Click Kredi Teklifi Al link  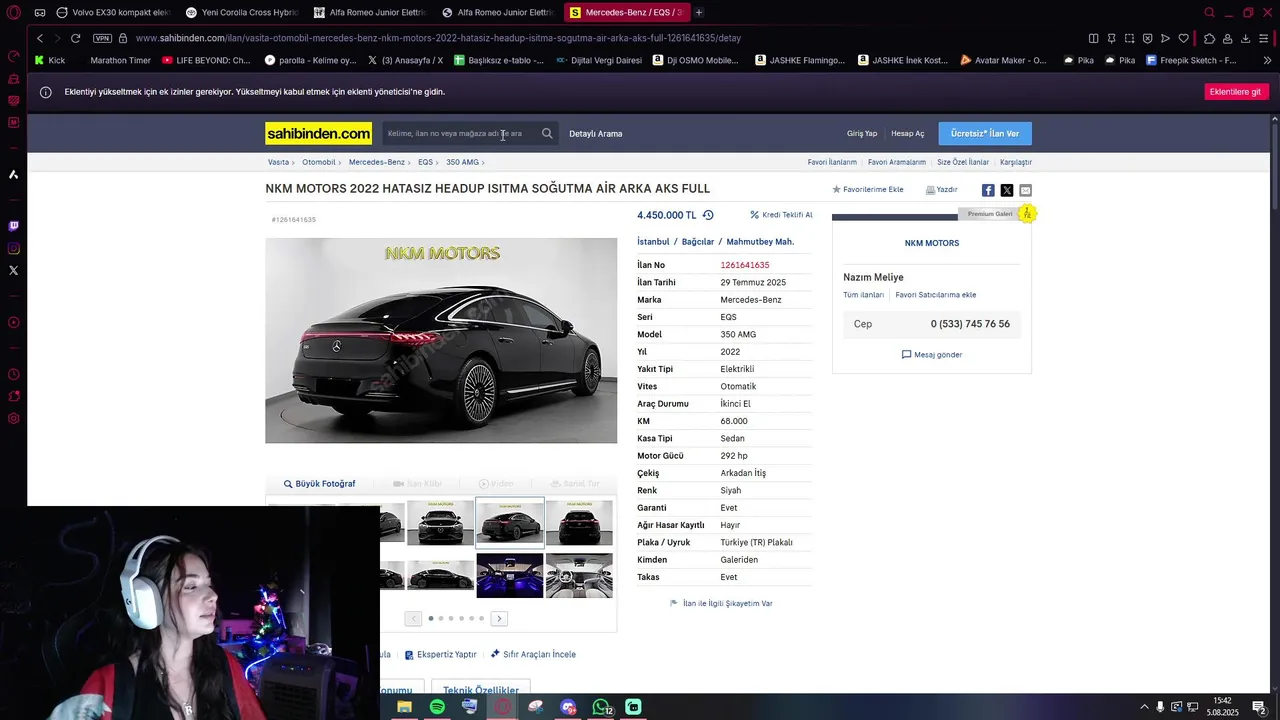782,215
